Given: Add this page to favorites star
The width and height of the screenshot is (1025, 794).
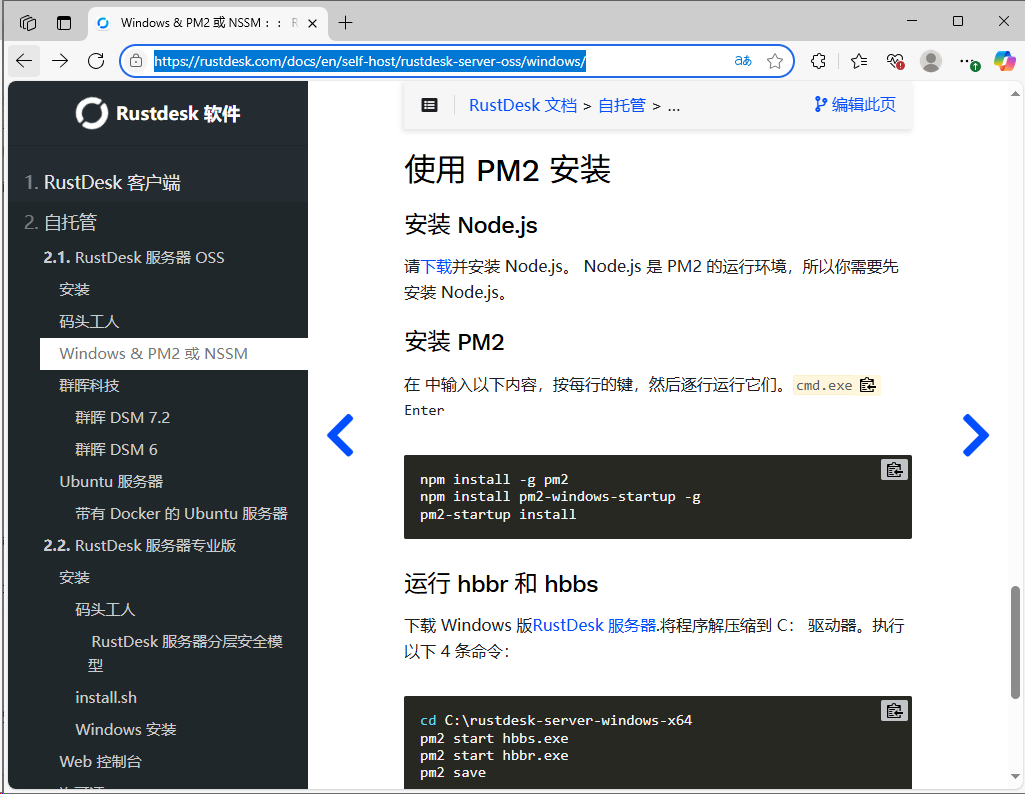Looking at the screenshot, I should click(x=775, y=61).
